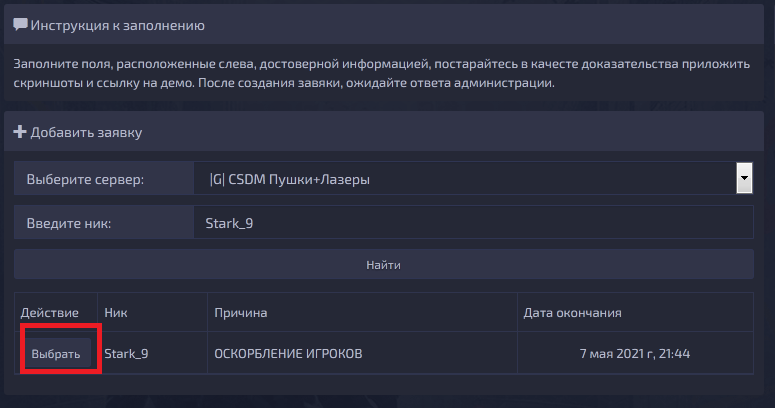The height and width of the screenshot is (408, 775).
Task: Click the nickname input containing Stark_9
Action: (x=474, y=223)
